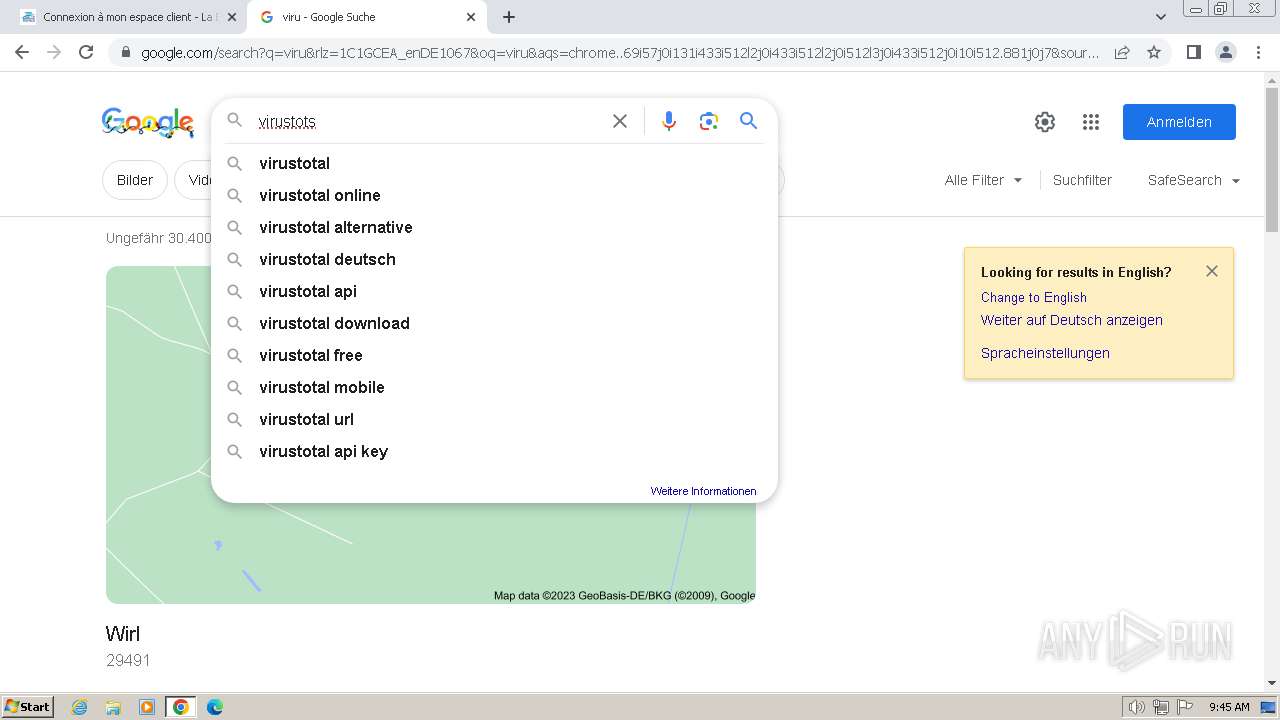Close the 'viru - Google Suche' tab

[471, 17]
